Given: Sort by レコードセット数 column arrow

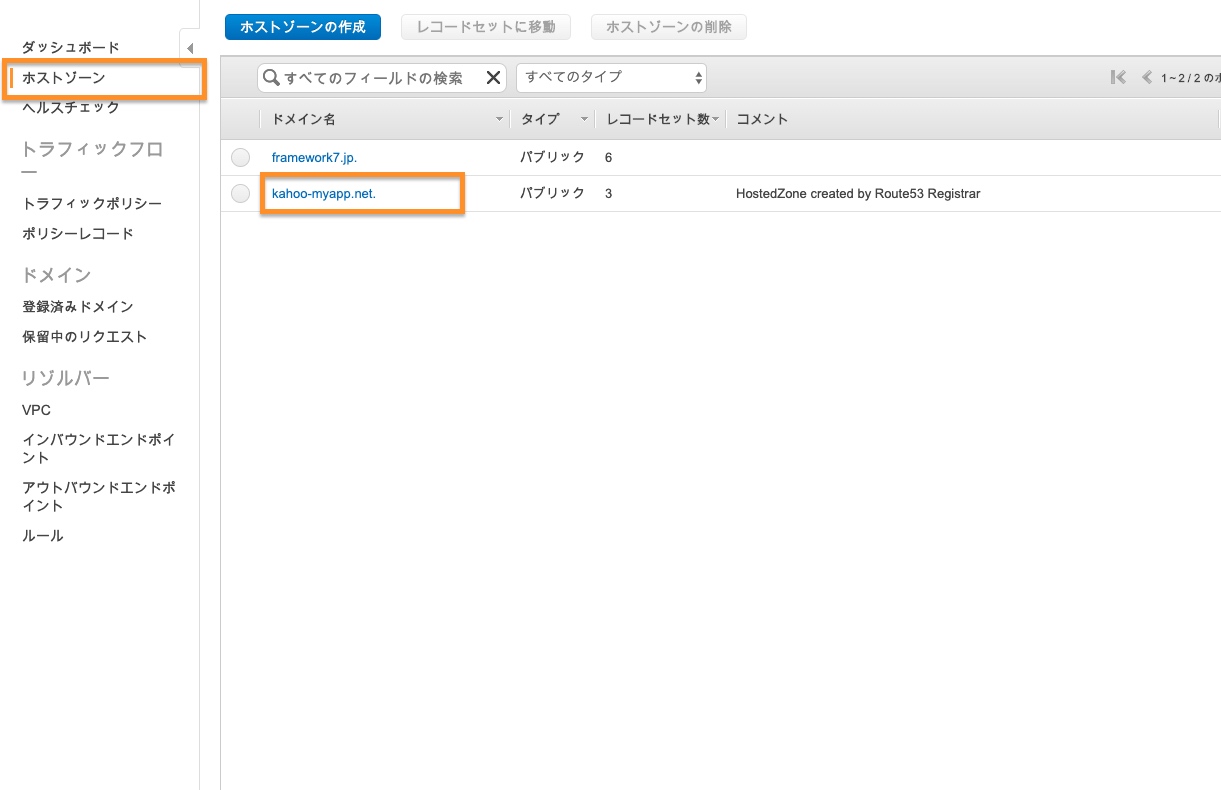Looking at the screenshot, I should 716,120.
